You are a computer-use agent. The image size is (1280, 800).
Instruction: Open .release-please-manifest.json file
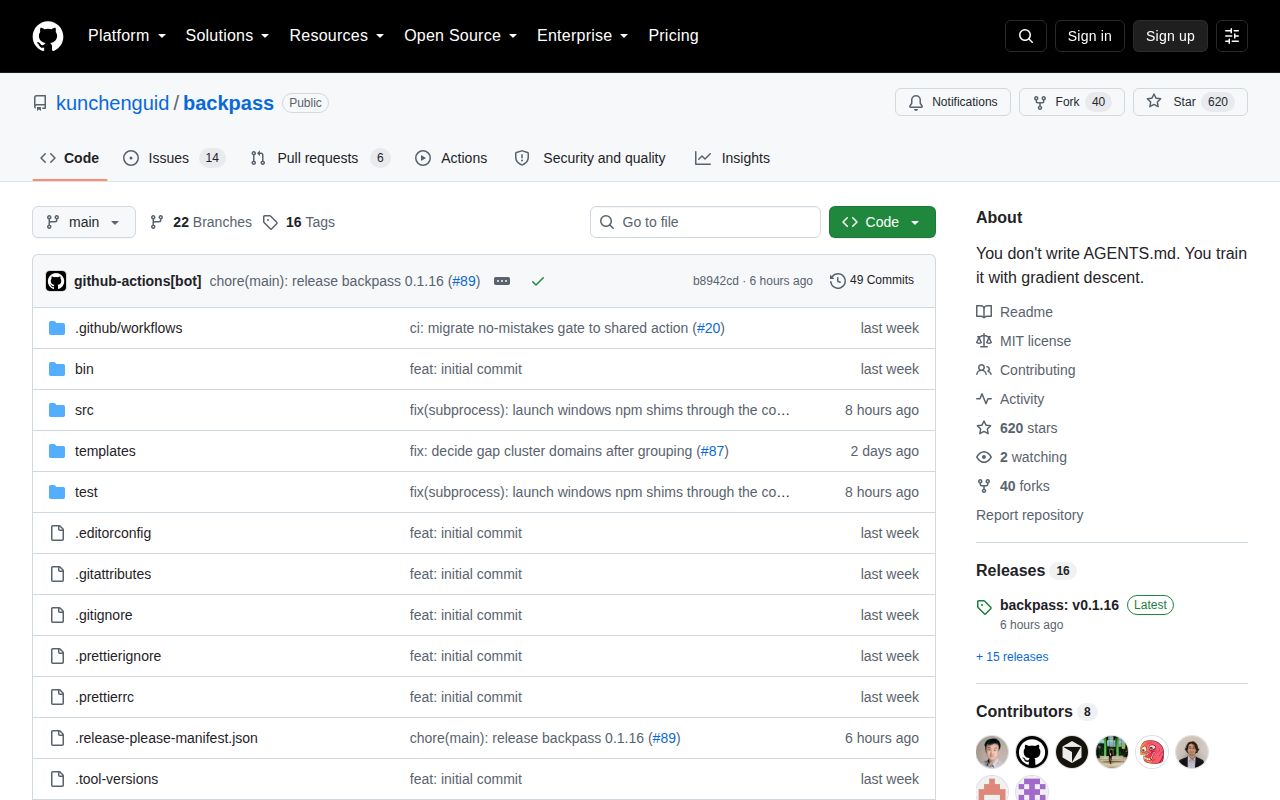click(x=166, y=738)
